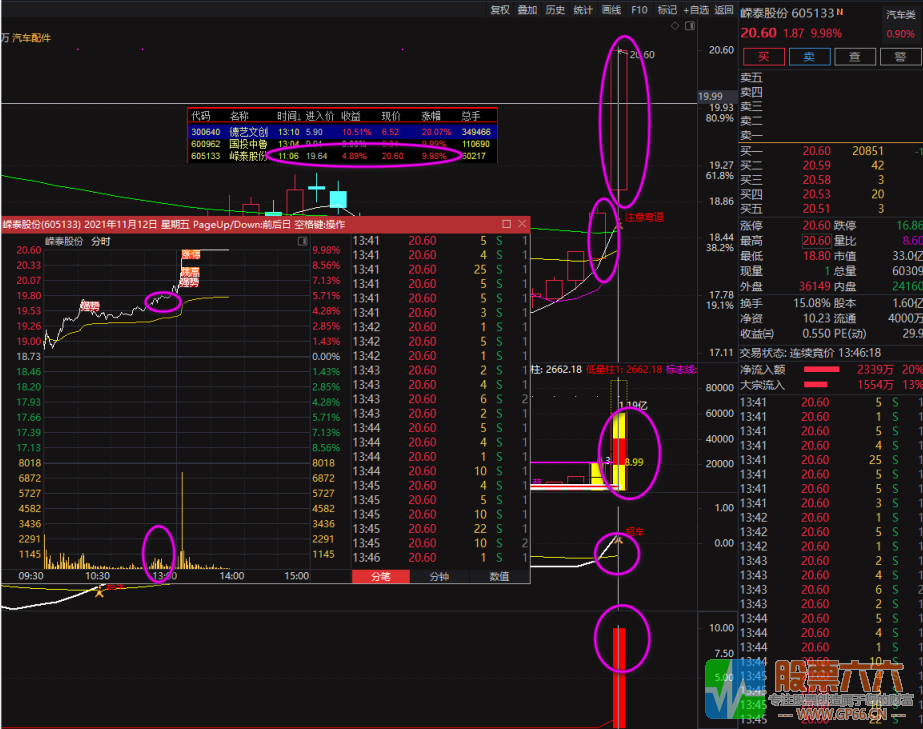Sort list by 时间 column header
Image resolution: width=923 pixels, height=729 pixels.
point(287,116)
